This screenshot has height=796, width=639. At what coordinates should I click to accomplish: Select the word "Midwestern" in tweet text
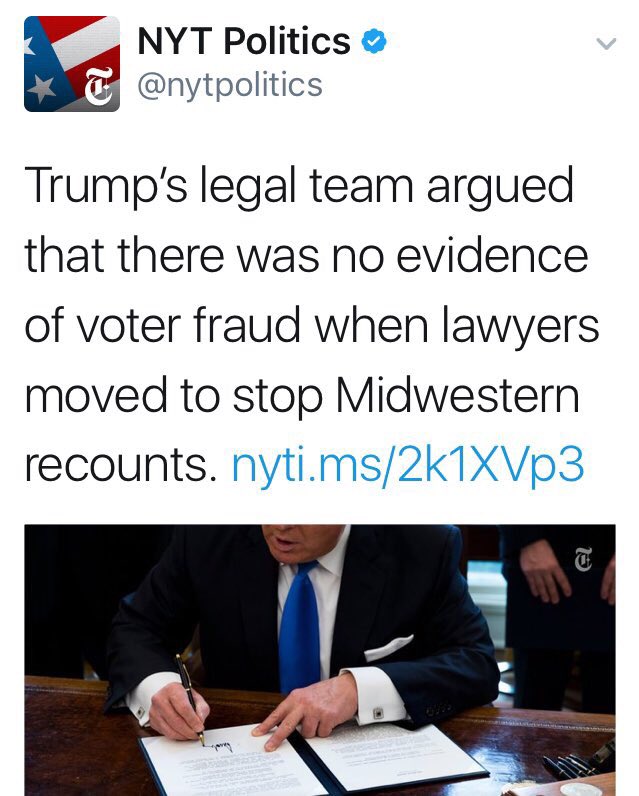(457, 395)
